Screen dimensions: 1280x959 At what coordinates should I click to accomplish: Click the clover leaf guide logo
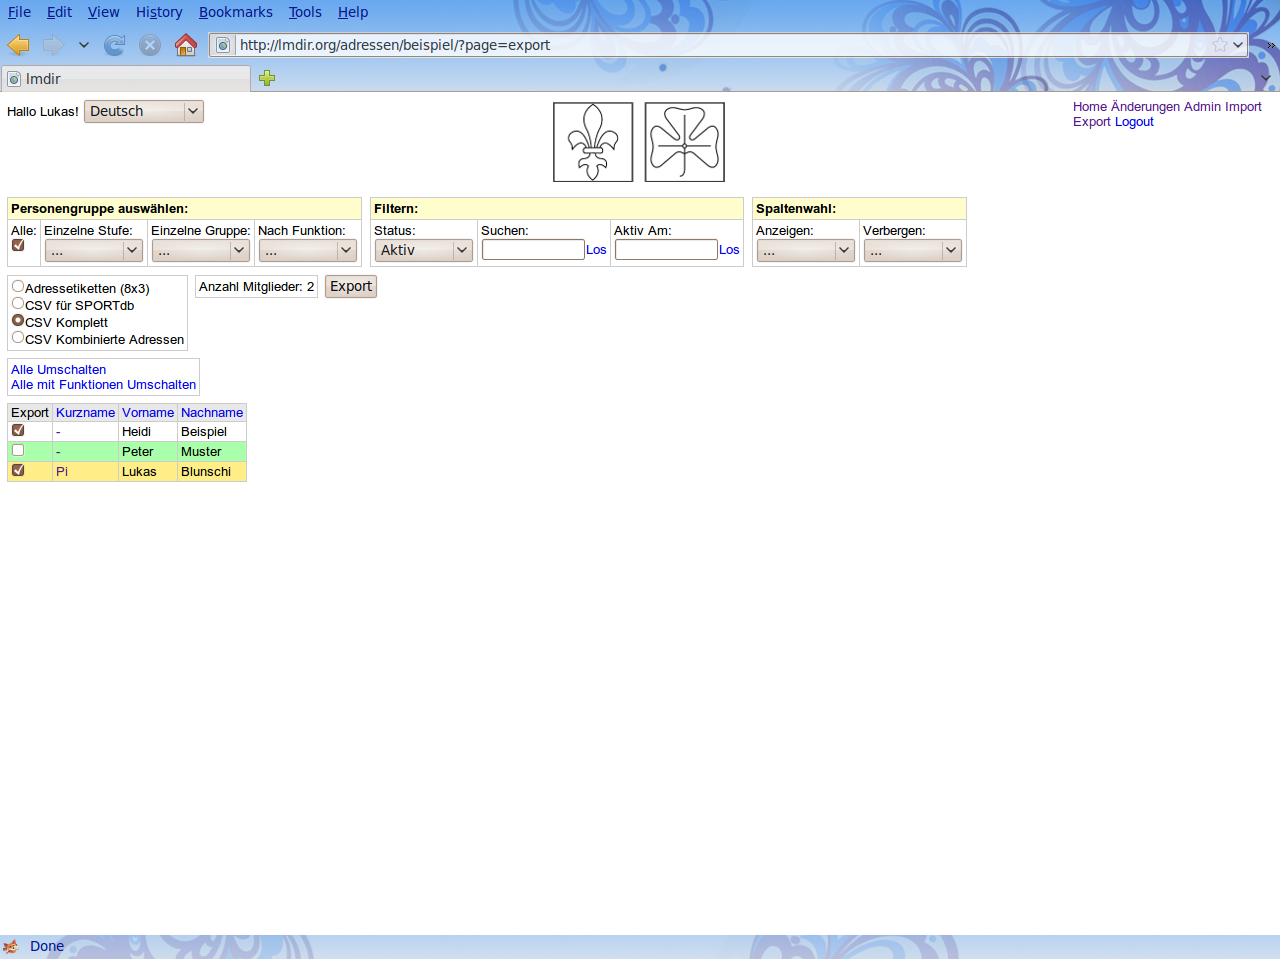[685, 142]
